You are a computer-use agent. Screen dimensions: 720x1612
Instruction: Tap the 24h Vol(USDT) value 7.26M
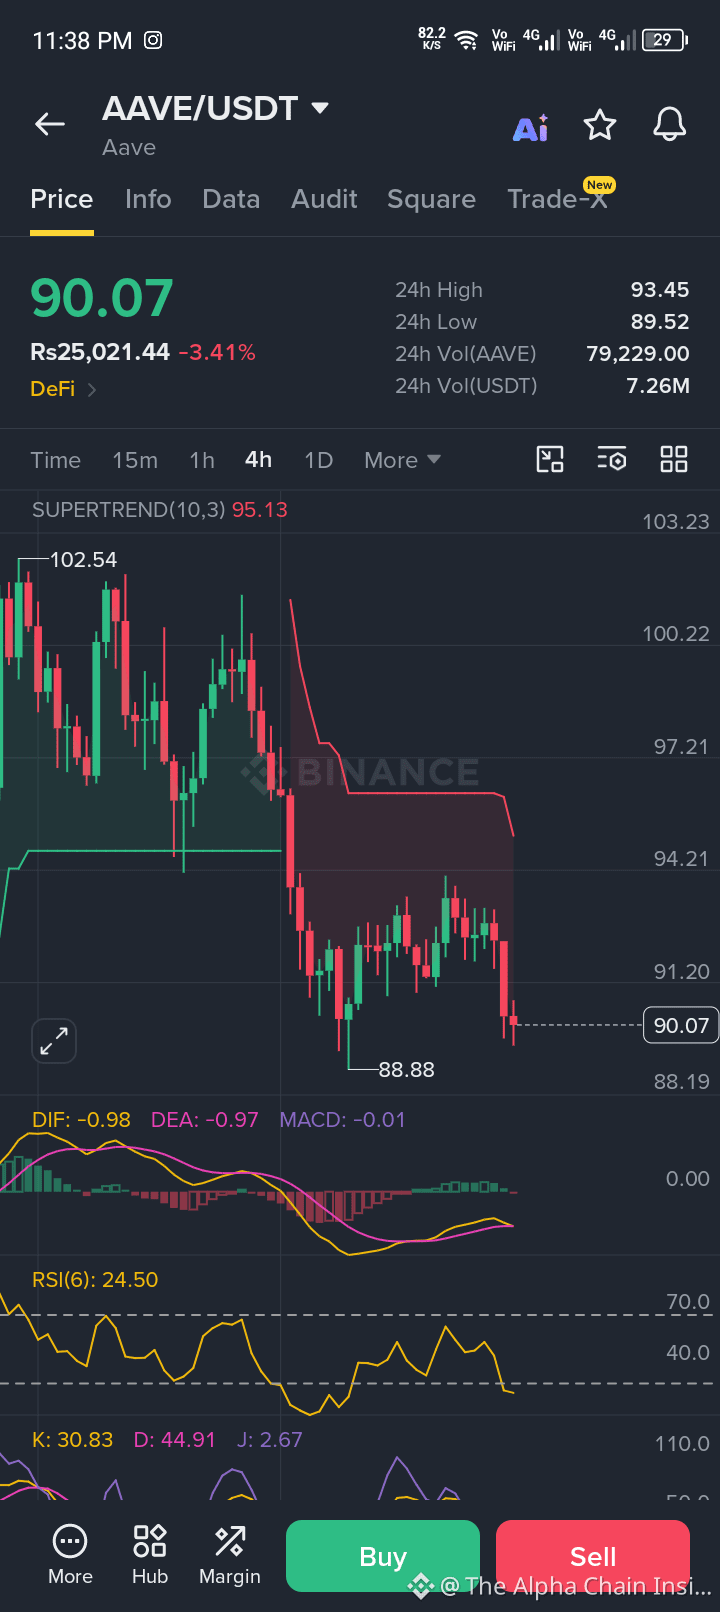point(658,386)
